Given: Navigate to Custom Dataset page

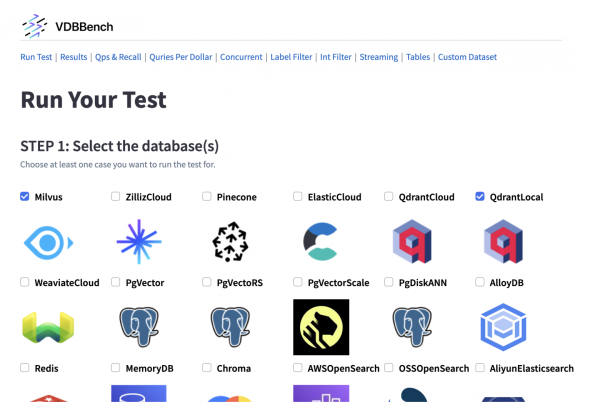Looking at the screenshot, I should (467, 57).
